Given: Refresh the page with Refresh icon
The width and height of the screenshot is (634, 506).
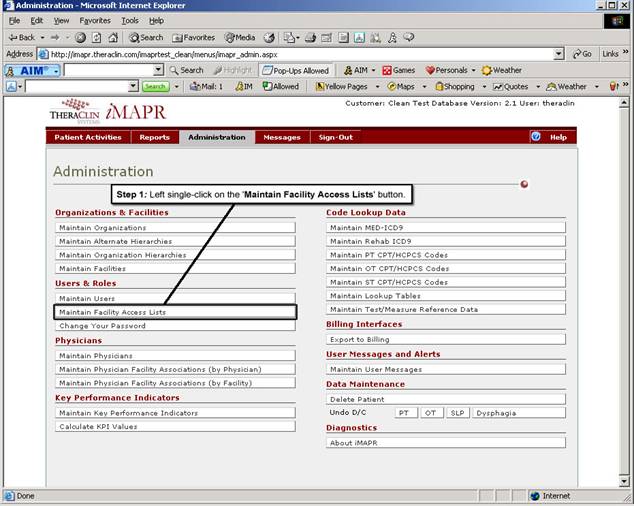Looking at the screenshot, I should tap(97, 38).
